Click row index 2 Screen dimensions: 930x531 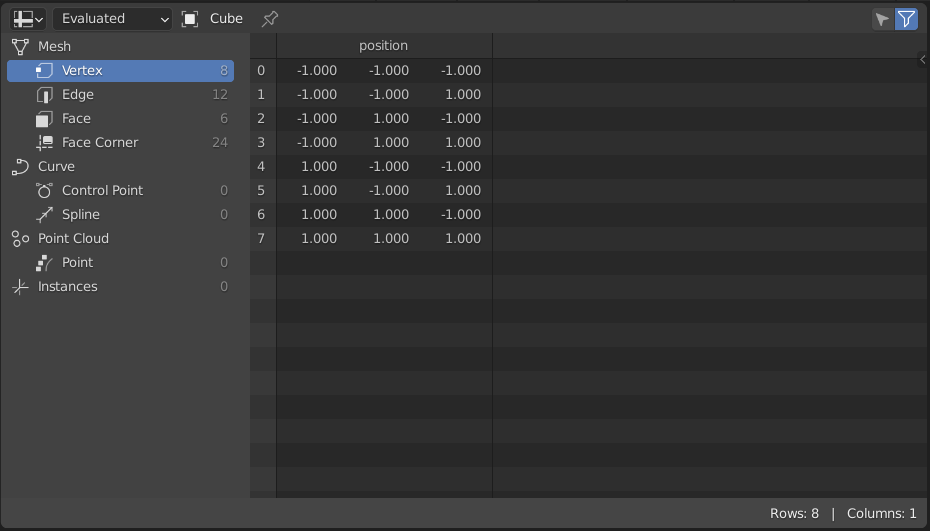point(261,119)
